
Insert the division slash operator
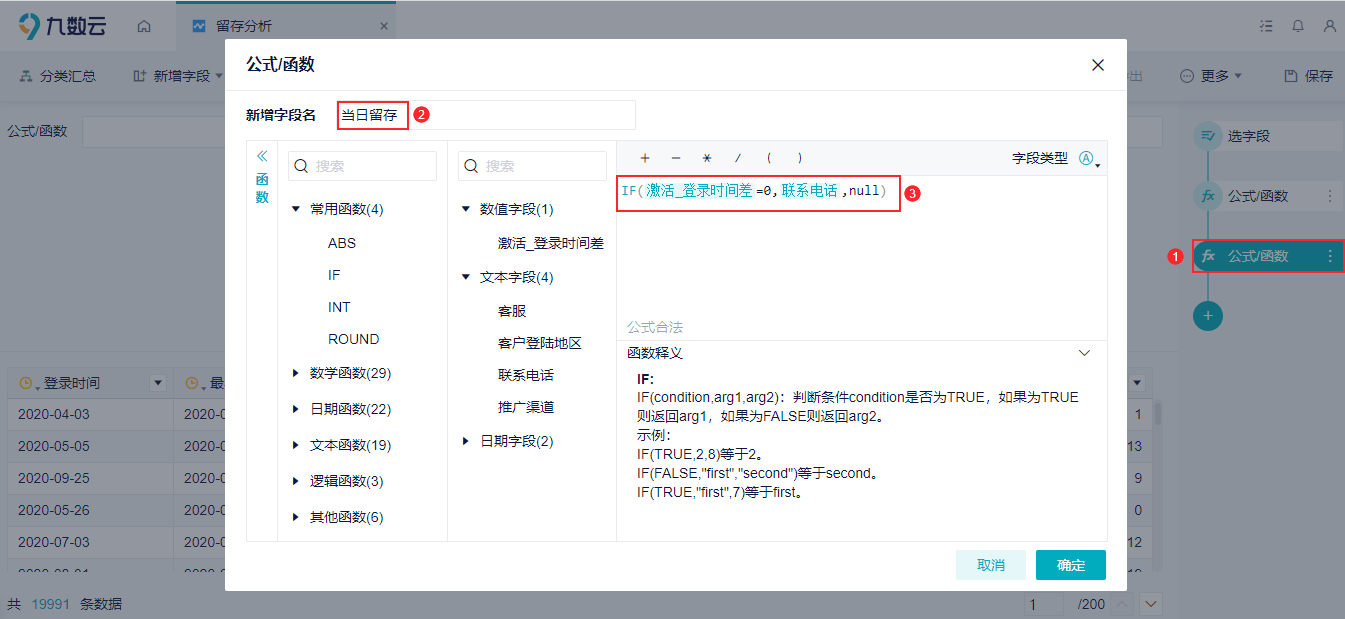click(x=738, y=158)
